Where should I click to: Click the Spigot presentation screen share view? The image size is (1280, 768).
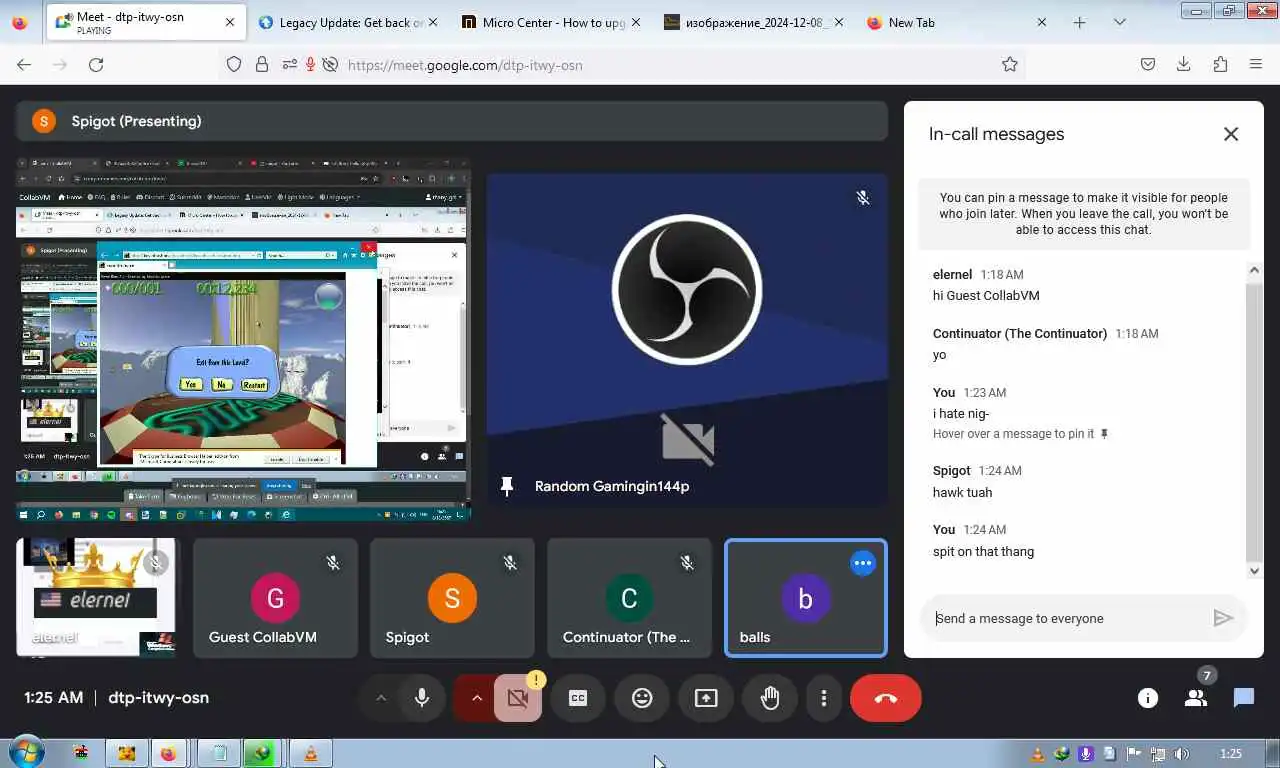243,338
